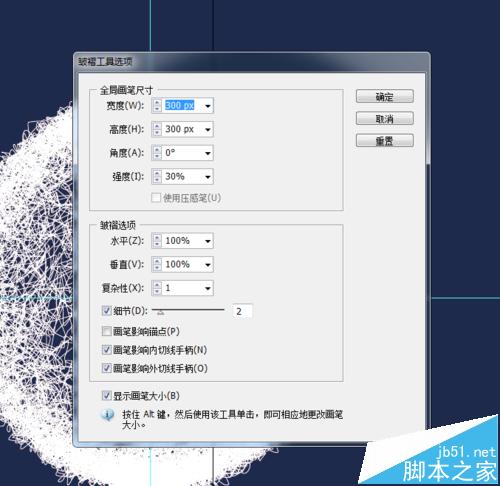The height and width of the screenshot is (486, 500).
Task: Click the 水平(Z) stepper arrows
Action: click(x=157, y=241)
